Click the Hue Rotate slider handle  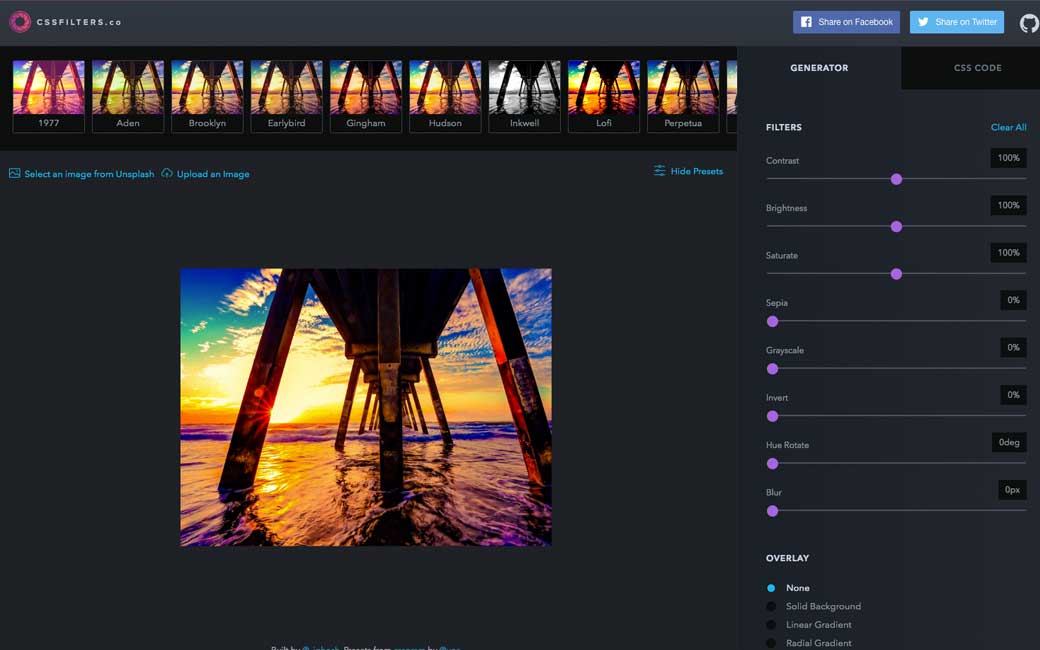pos(772,464)
